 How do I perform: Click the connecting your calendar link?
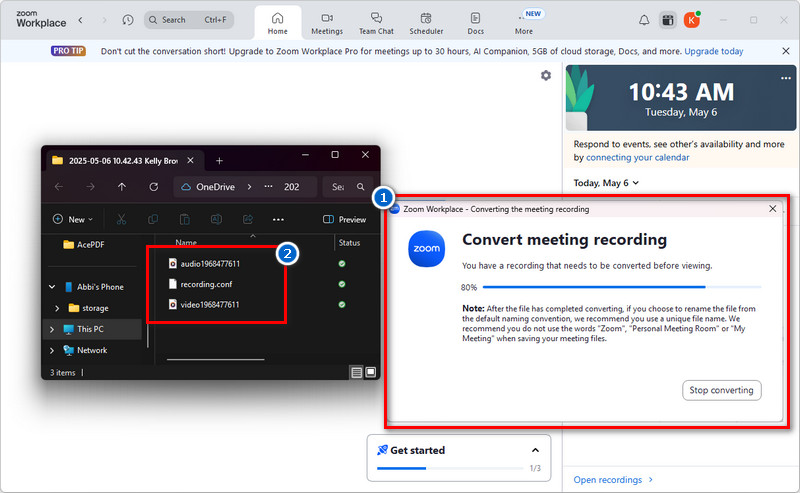point(637,157)
